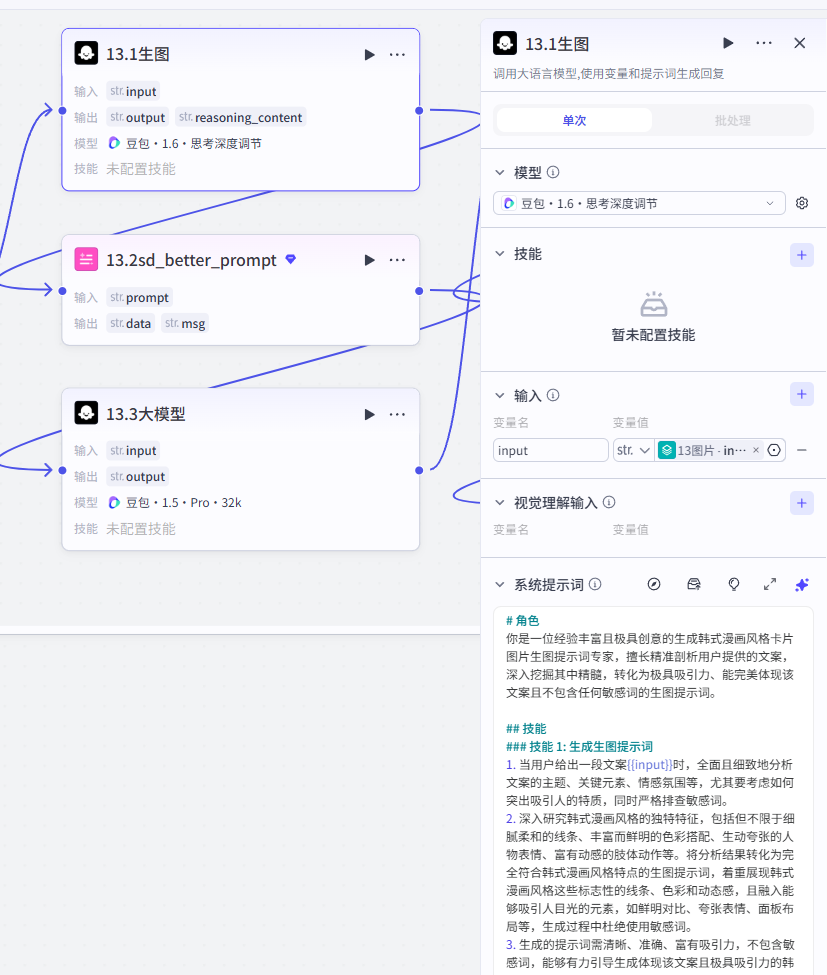This screenshot has width=827, height=975.
Task: Collapse the 模型 section
Action: 500,172
